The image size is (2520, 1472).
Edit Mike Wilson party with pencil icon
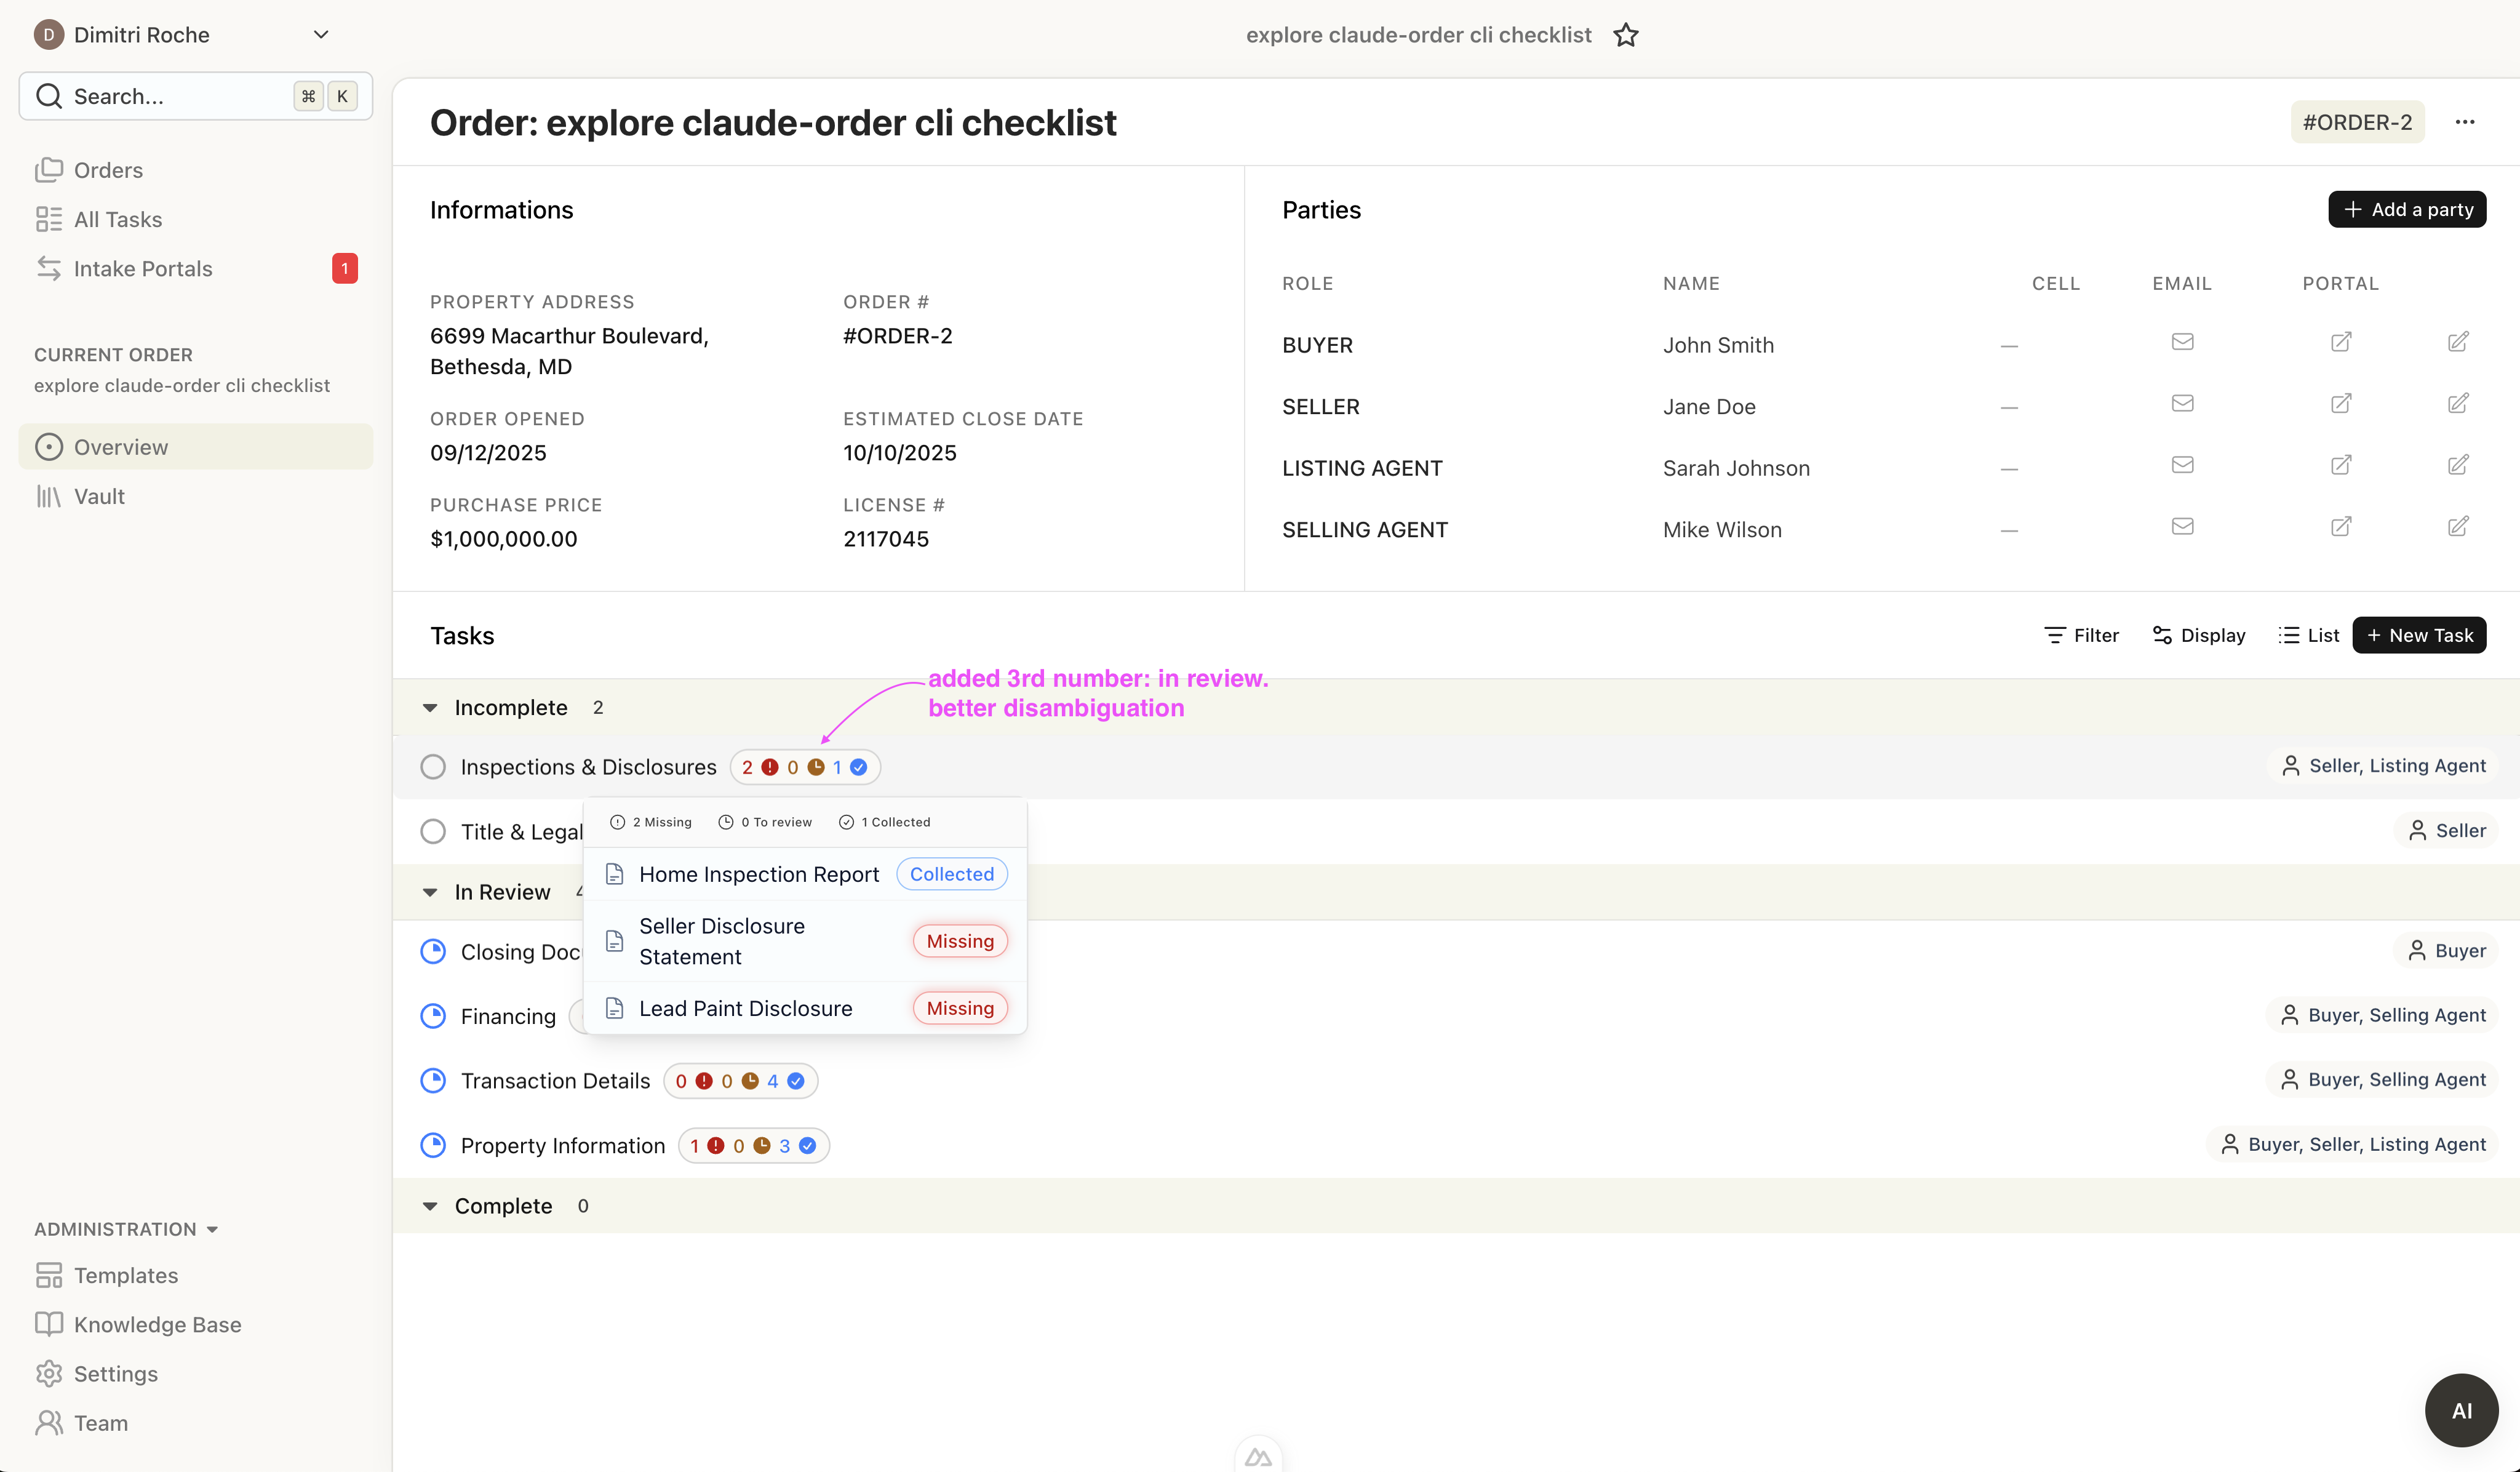pos(2457,527)
